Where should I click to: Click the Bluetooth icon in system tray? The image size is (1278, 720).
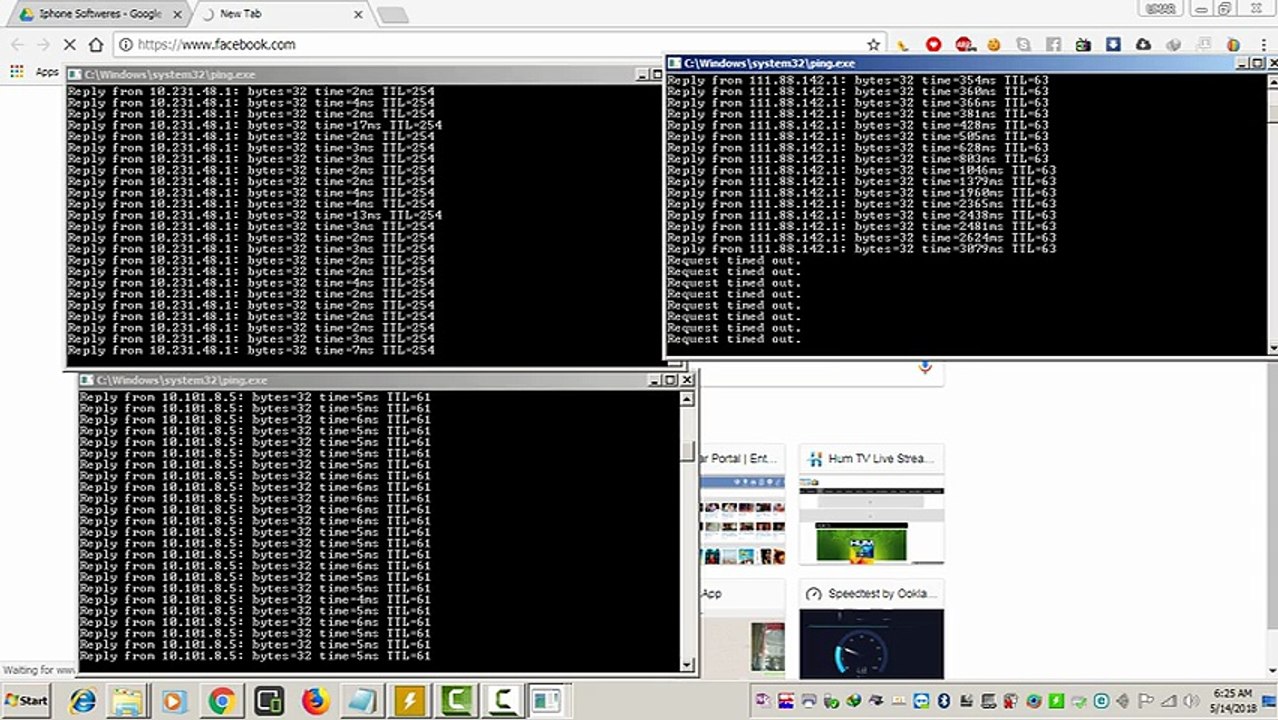(943, 701)
